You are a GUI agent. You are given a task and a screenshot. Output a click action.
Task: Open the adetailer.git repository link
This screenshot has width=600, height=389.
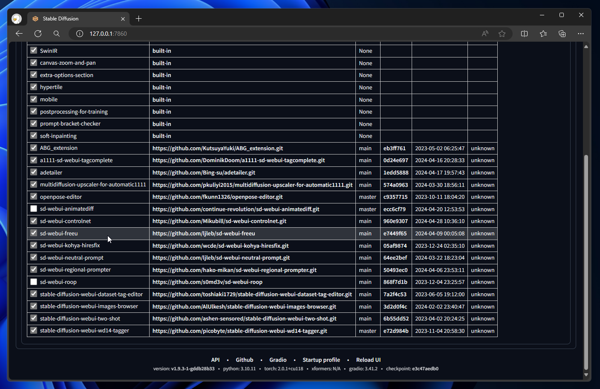[204, 173]
